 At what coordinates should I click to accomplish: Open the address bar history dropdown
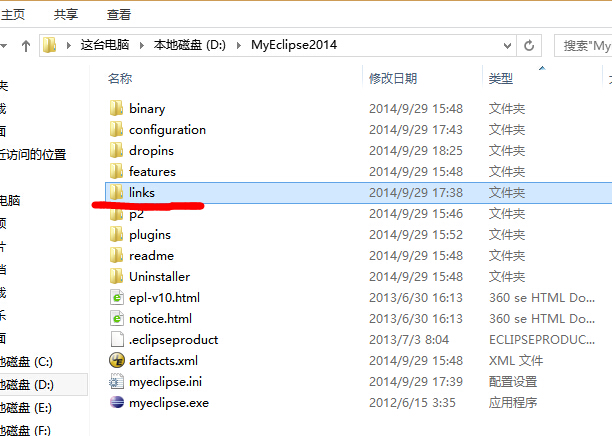click(507, 46)
